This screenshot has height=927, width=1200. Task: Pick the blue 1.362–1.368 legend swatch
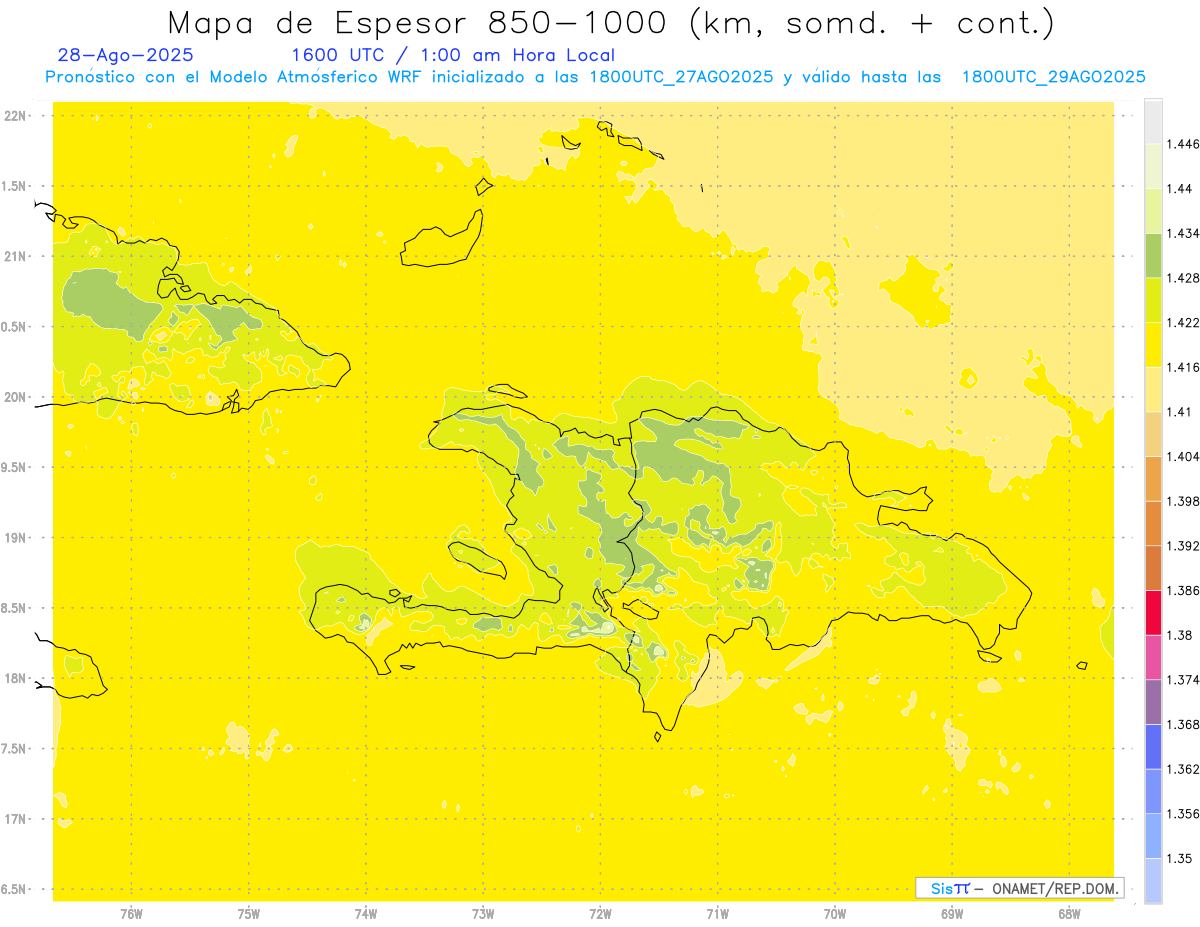pyautogui.click(x=1153, y=747)
